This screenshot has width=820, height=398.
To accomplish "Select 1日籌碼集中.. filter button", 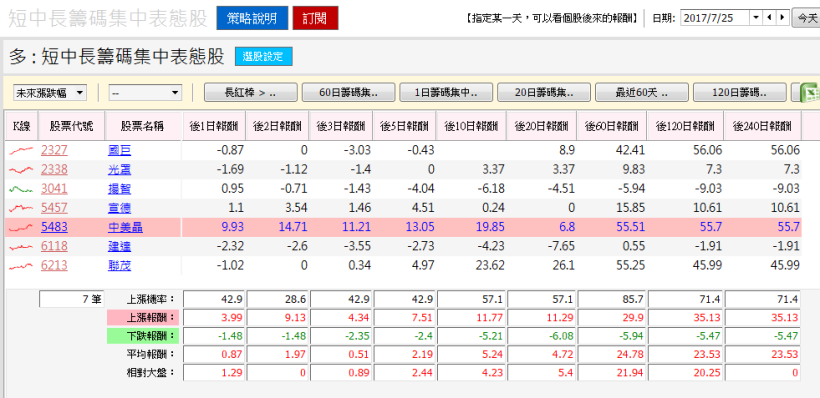I will (446, 93).
